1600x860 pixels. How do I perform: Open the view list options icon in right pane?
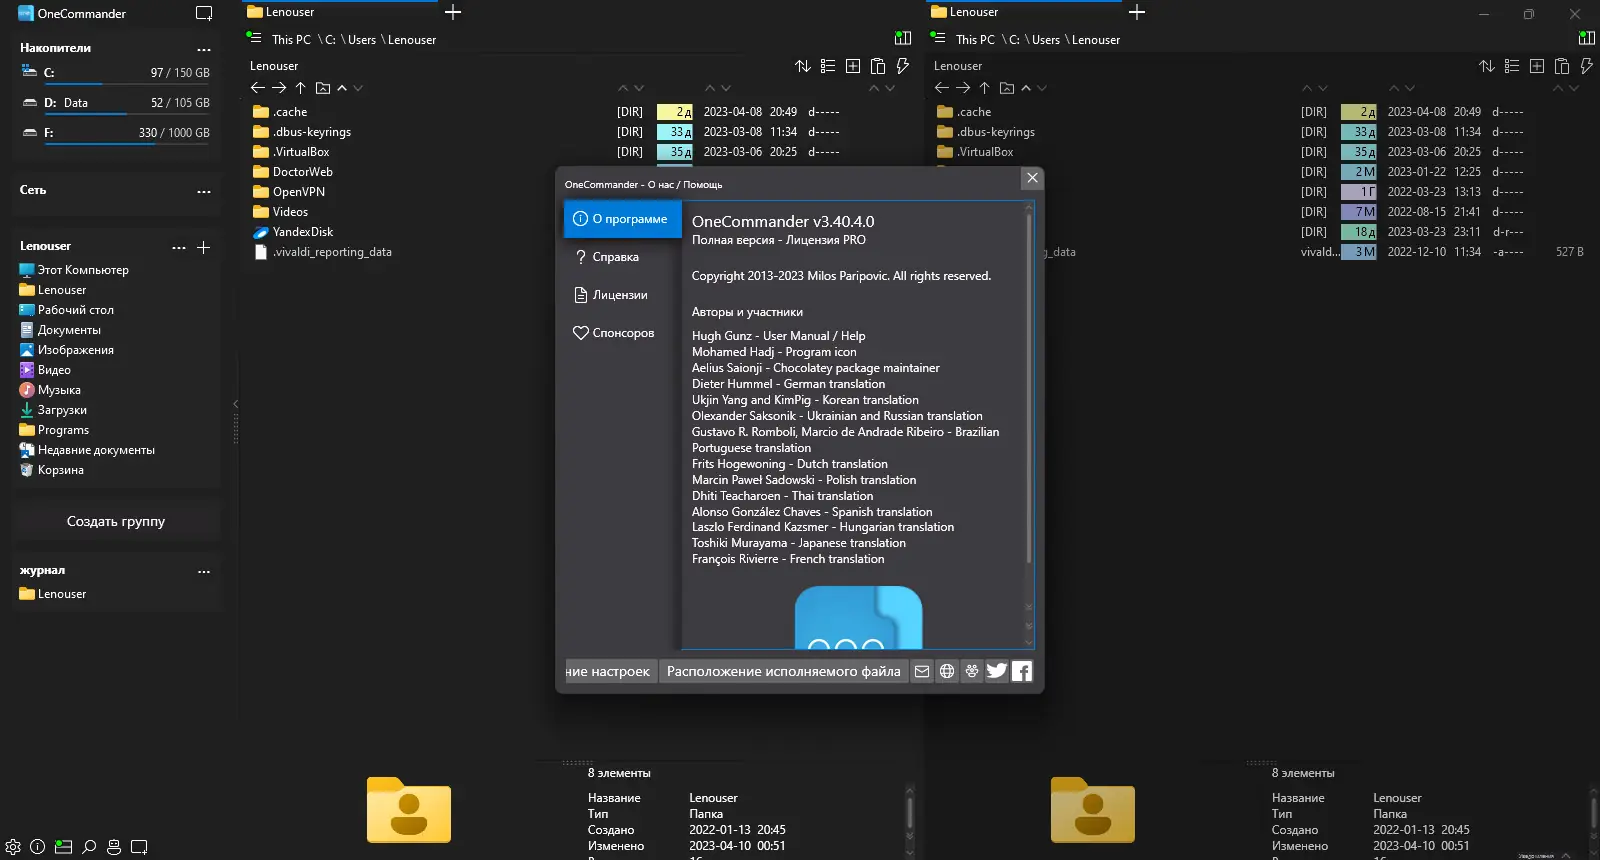point(1512,66)
